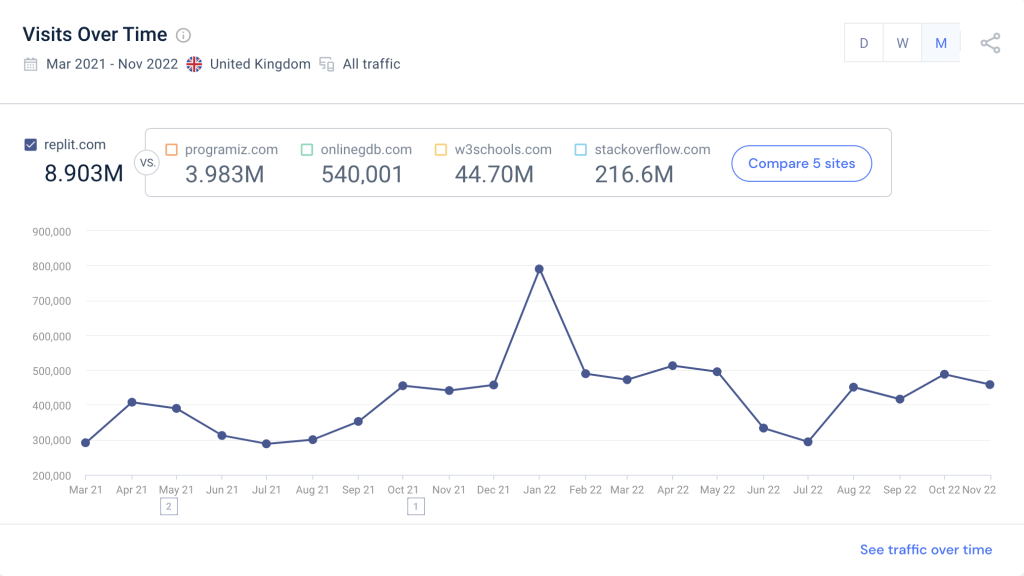
Task: Open annotation marker 1 under Oct 21
Action: click(415, 507)
